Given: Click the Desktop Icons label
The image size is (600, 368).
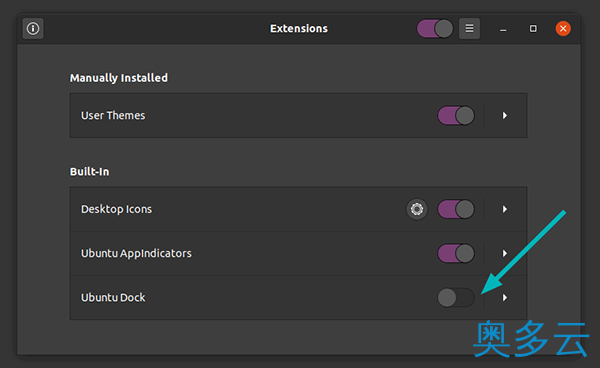Looking at the screenshot, I should [x=116, y=209].
